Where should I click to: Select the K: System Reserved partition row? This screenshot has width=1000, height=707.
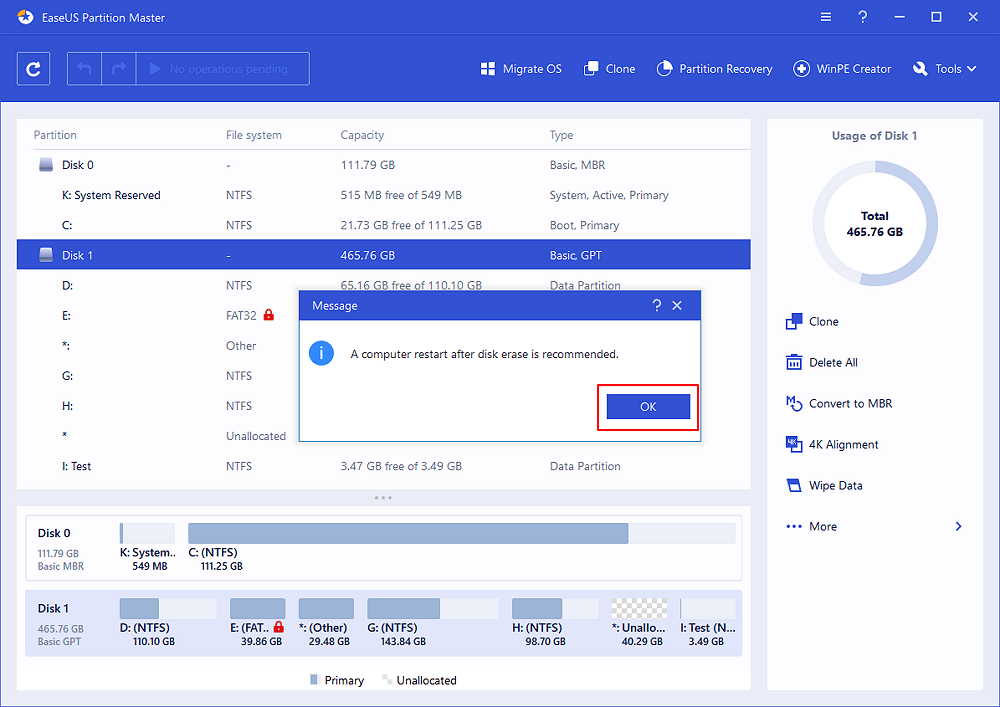pos(383,195)
